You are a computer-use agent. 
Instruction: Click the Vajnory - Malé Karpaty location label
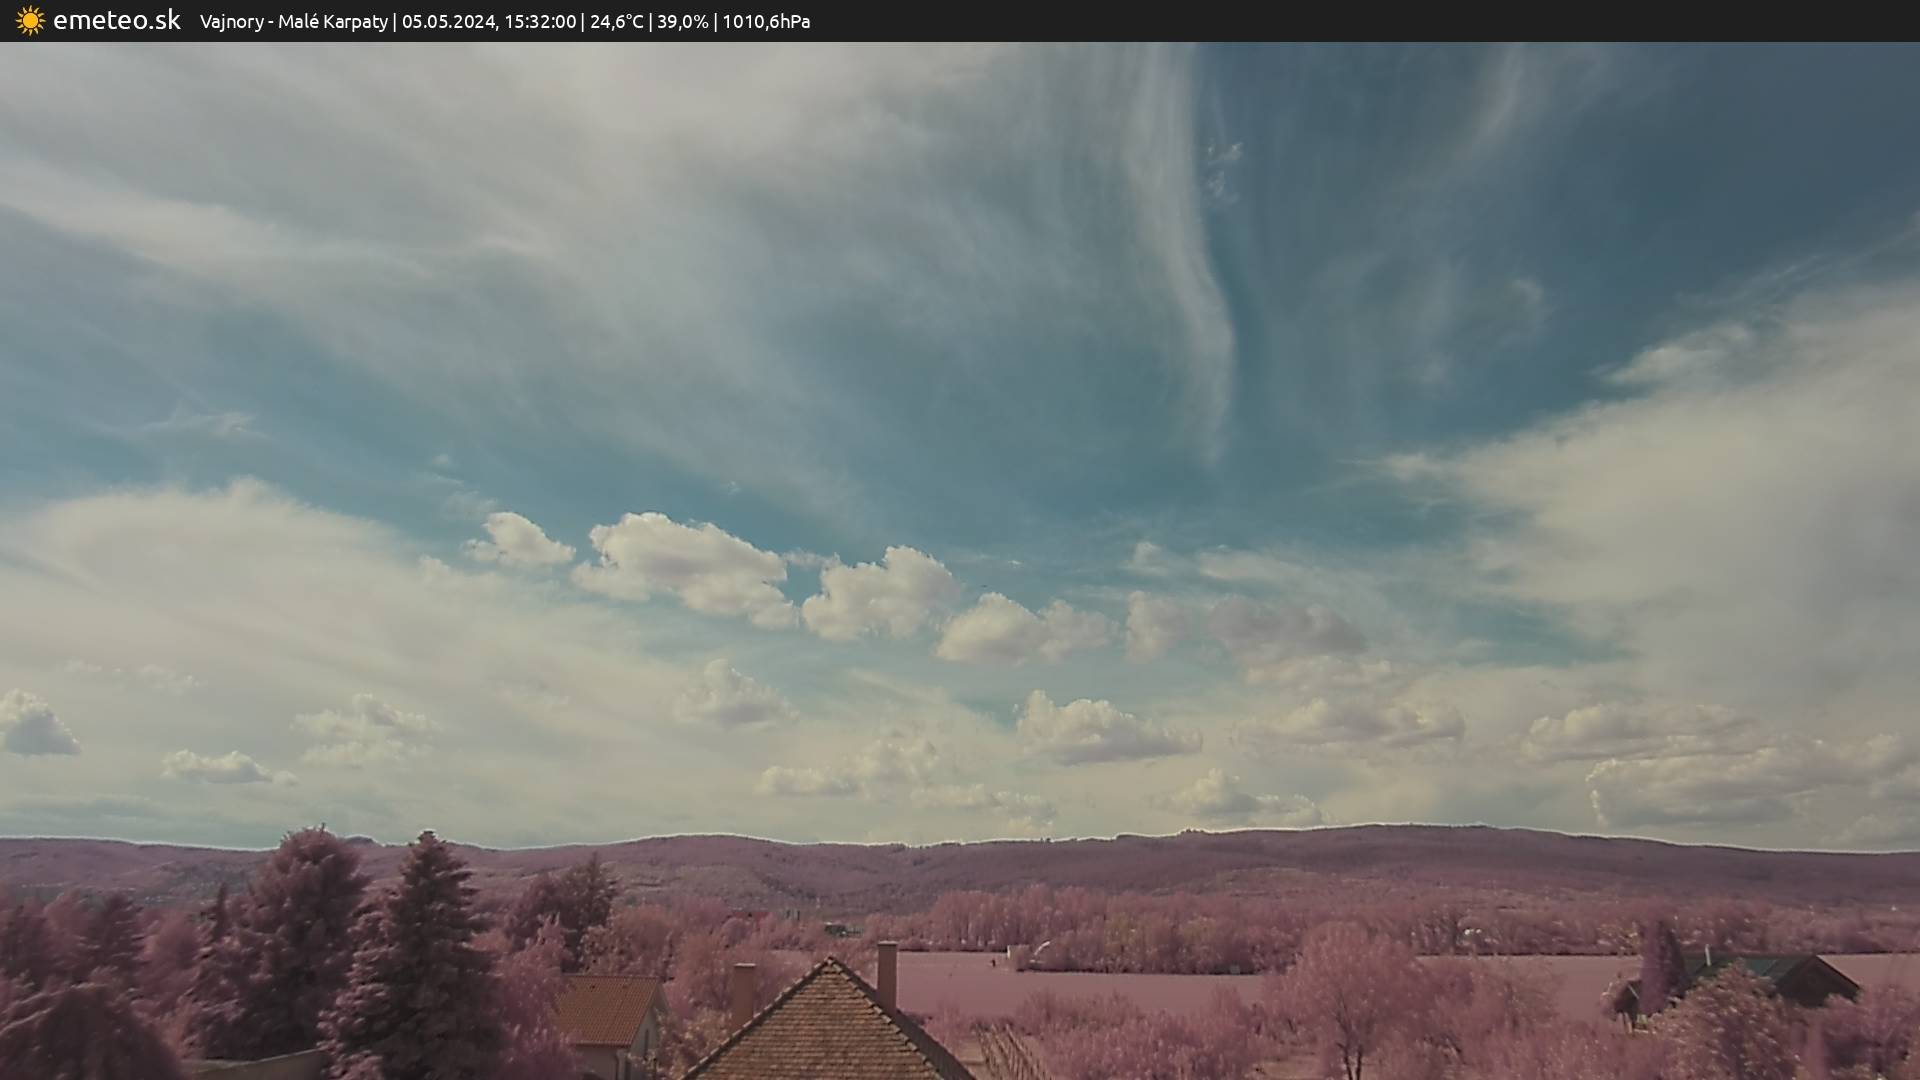pos(293,21)
